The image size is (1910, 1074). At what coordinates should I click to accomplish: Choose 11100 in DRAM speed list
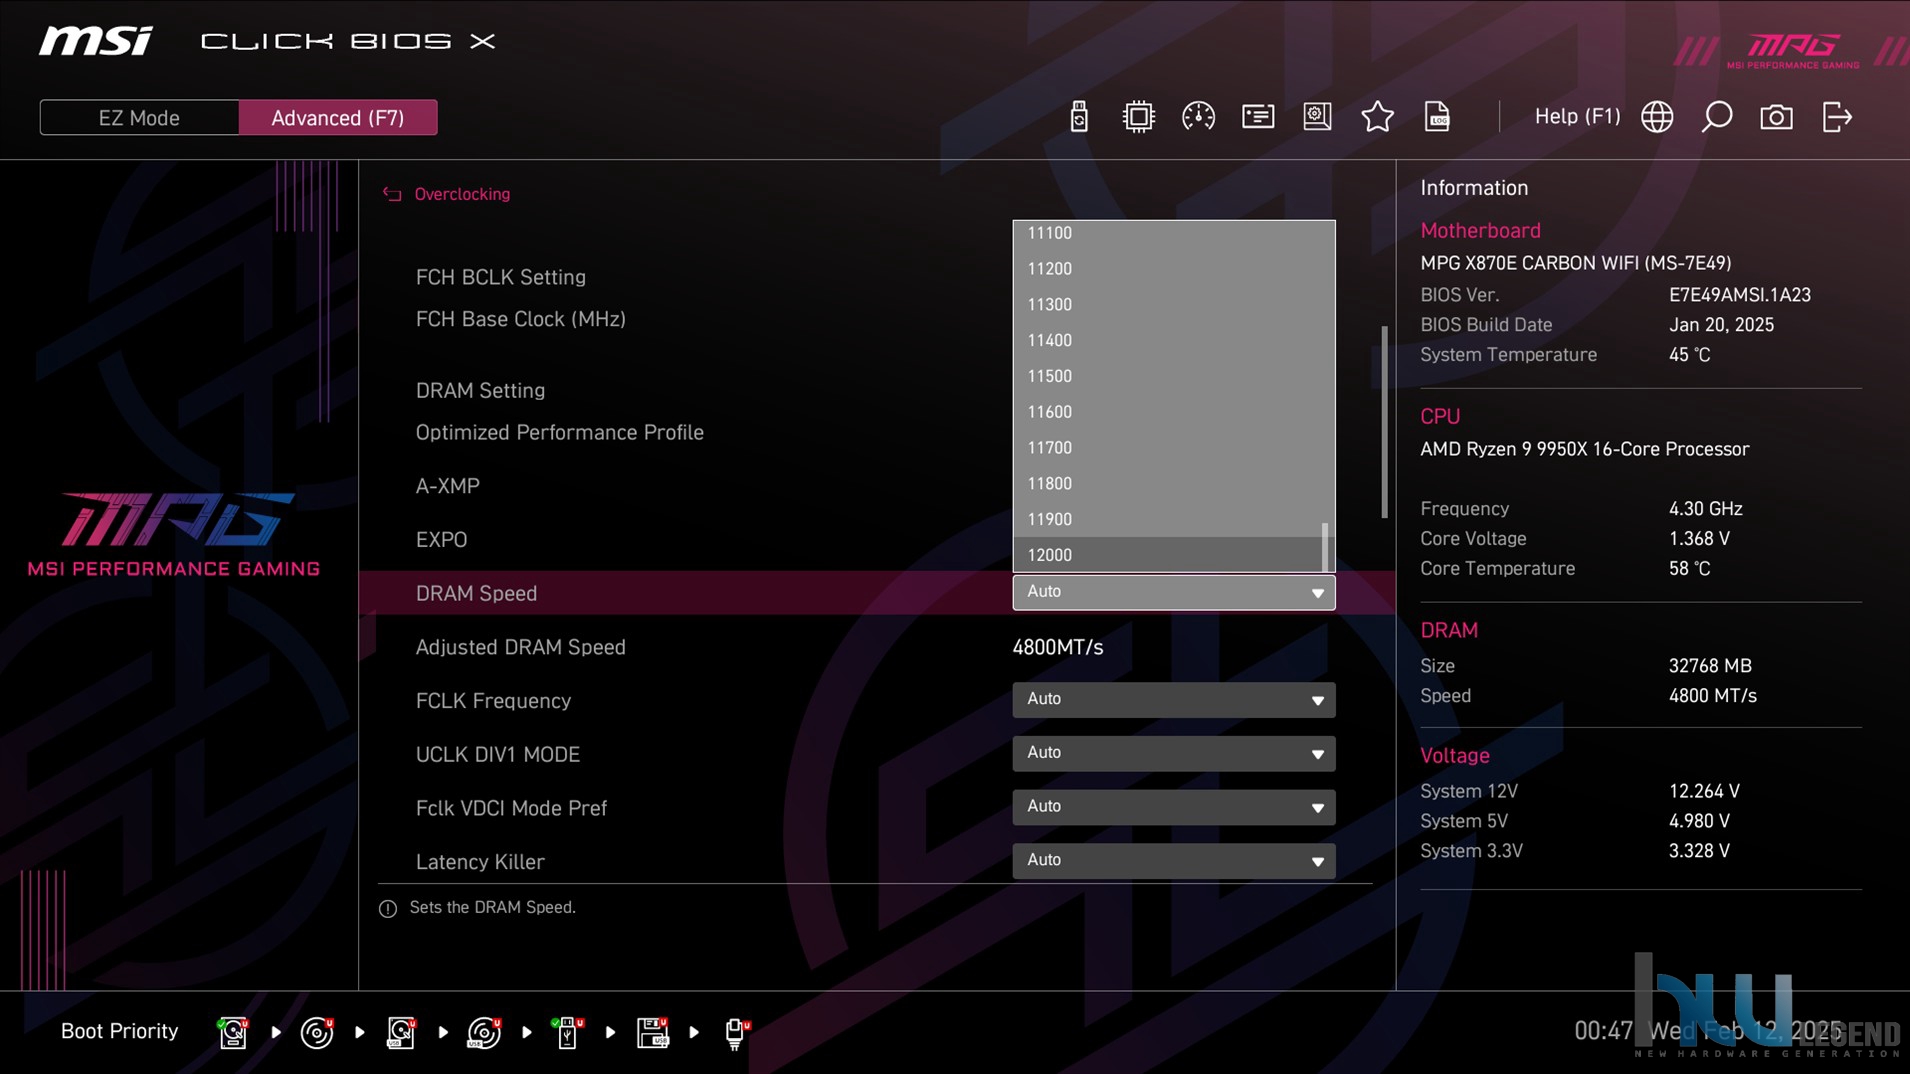[1168, 233]
